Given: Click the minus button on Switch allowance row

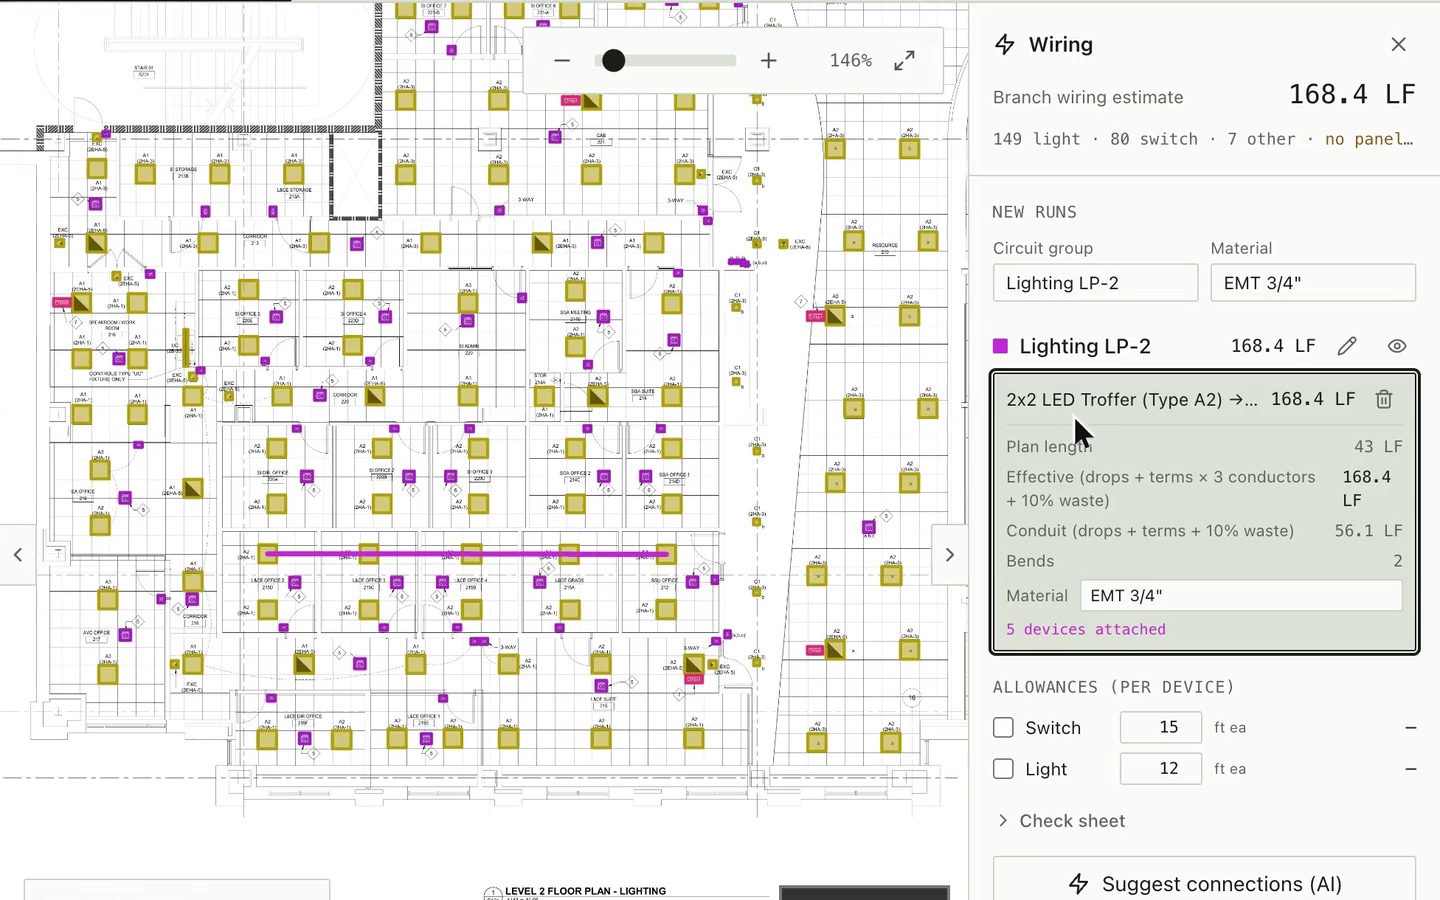Looking at the screenshot, I should 1410,728.
